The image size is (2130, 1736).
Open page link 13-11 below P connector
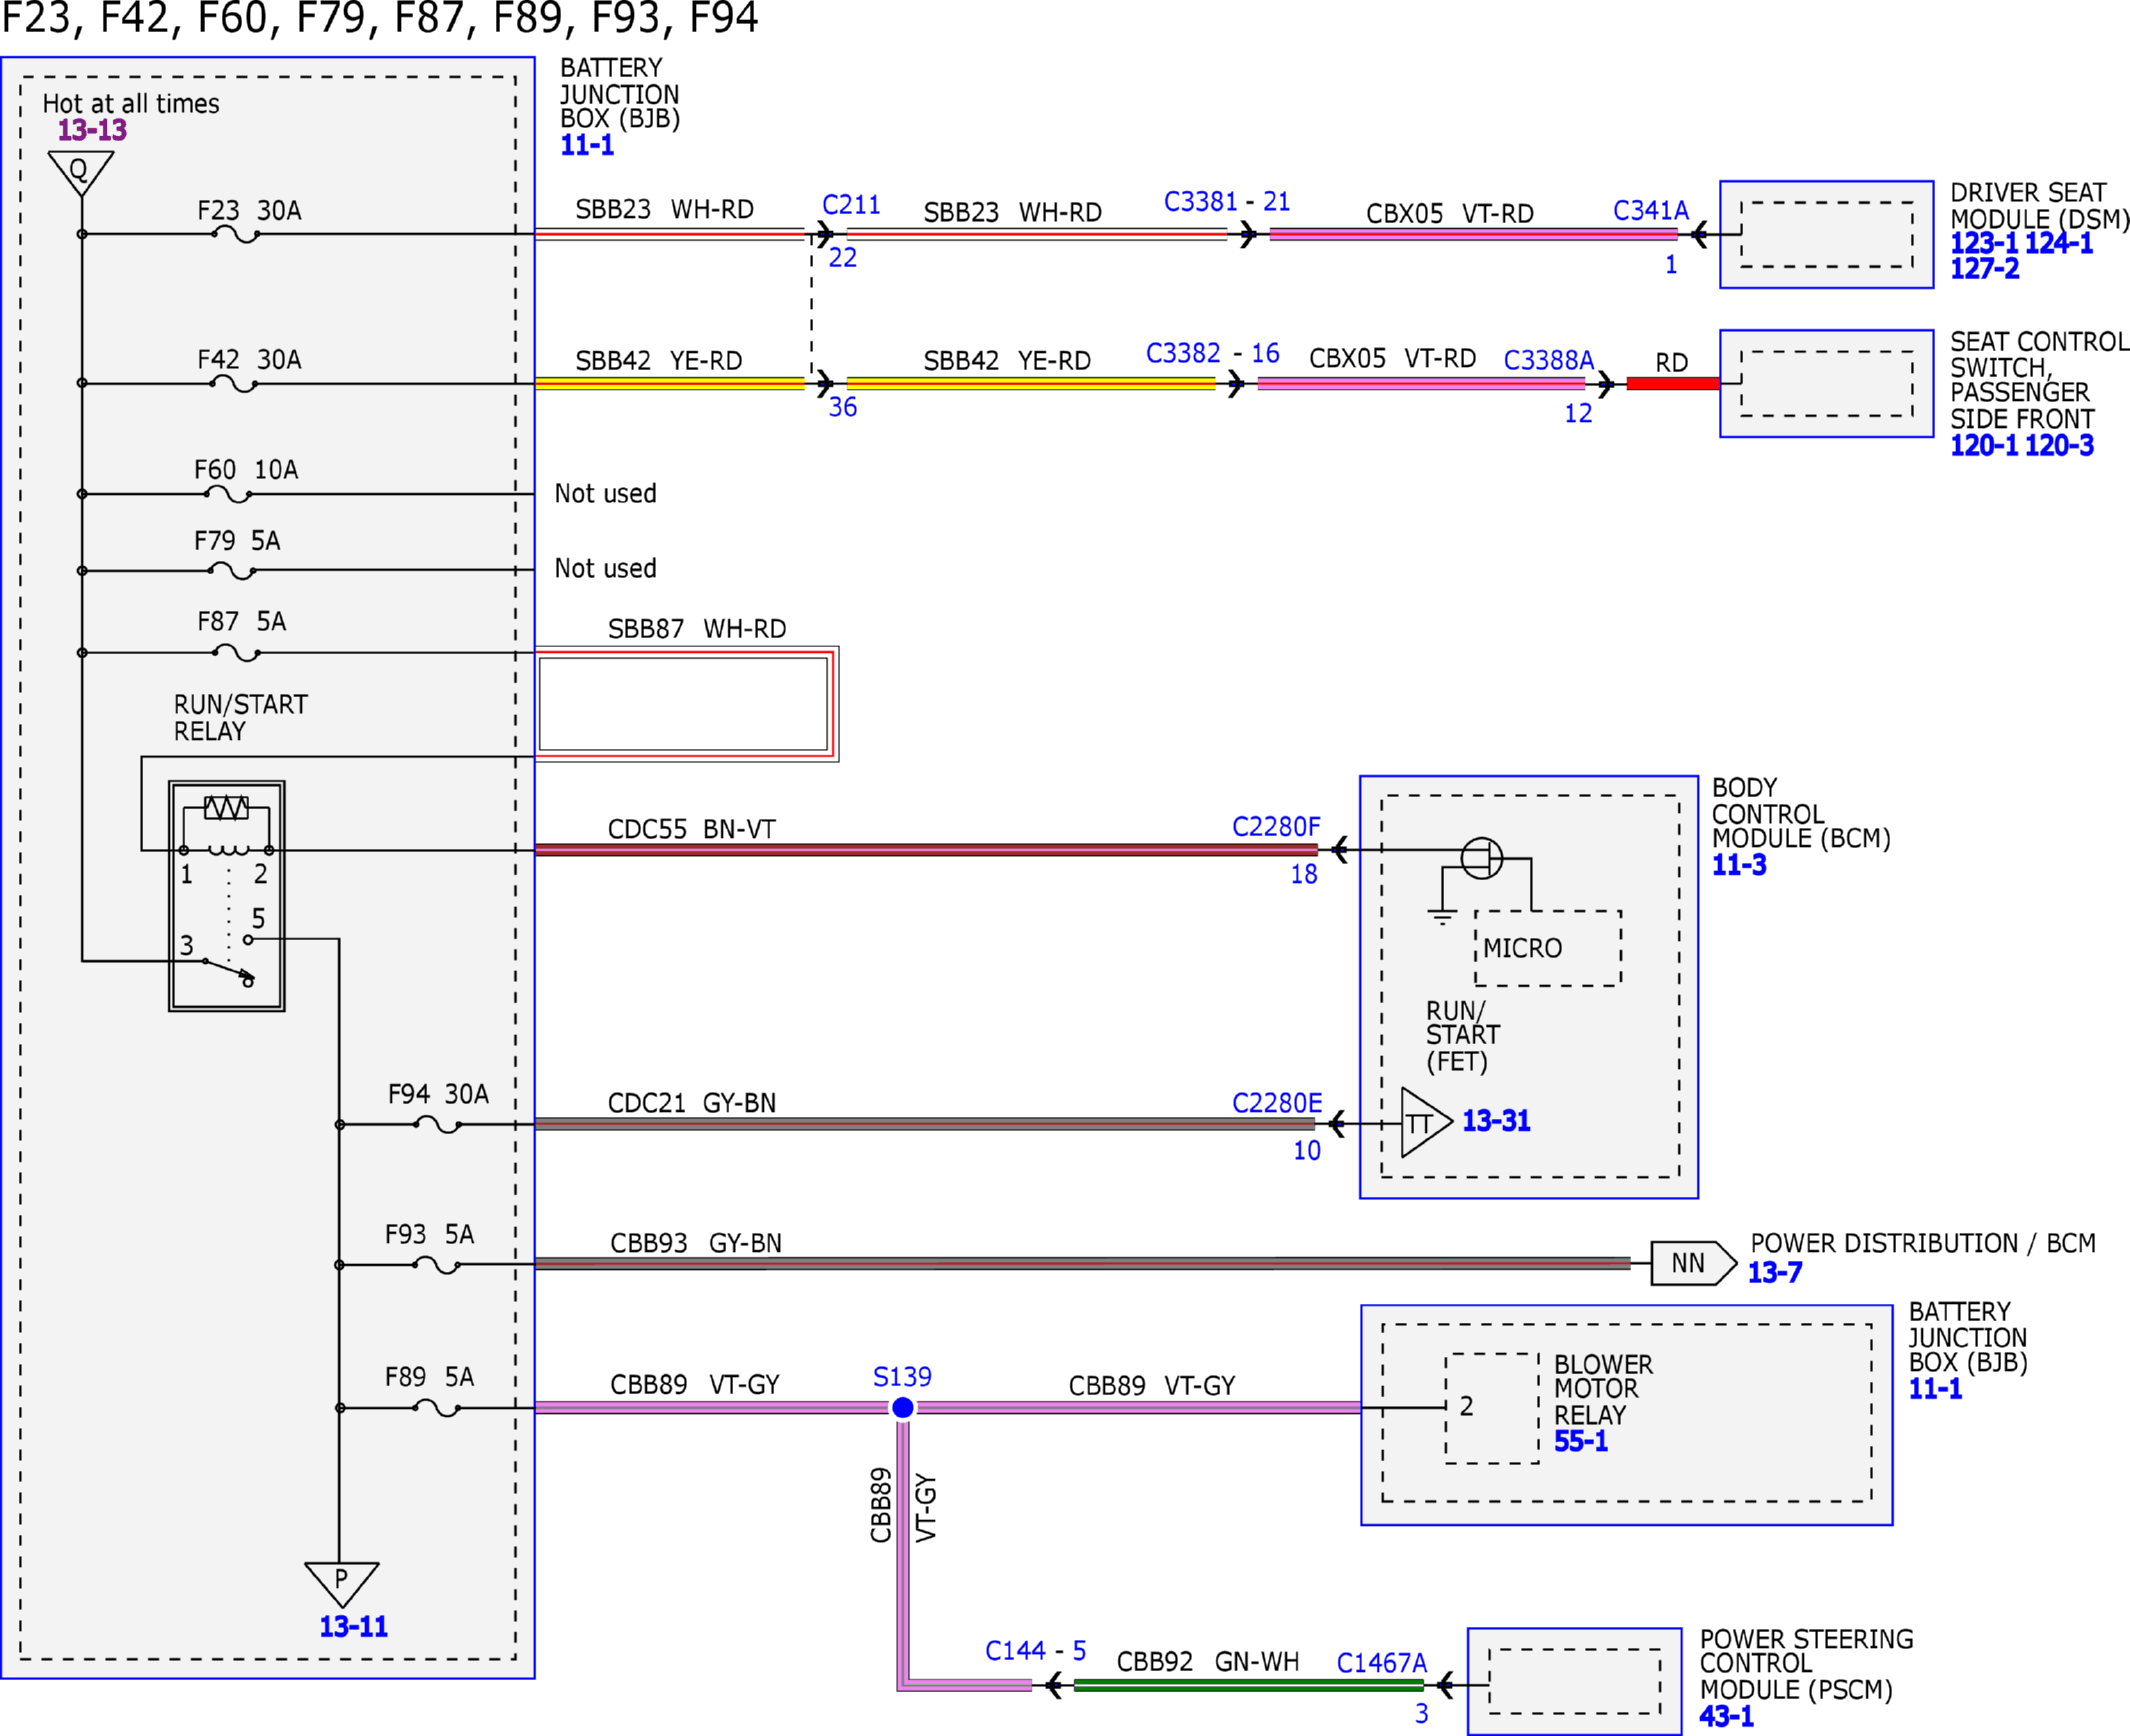(353, 1627)
